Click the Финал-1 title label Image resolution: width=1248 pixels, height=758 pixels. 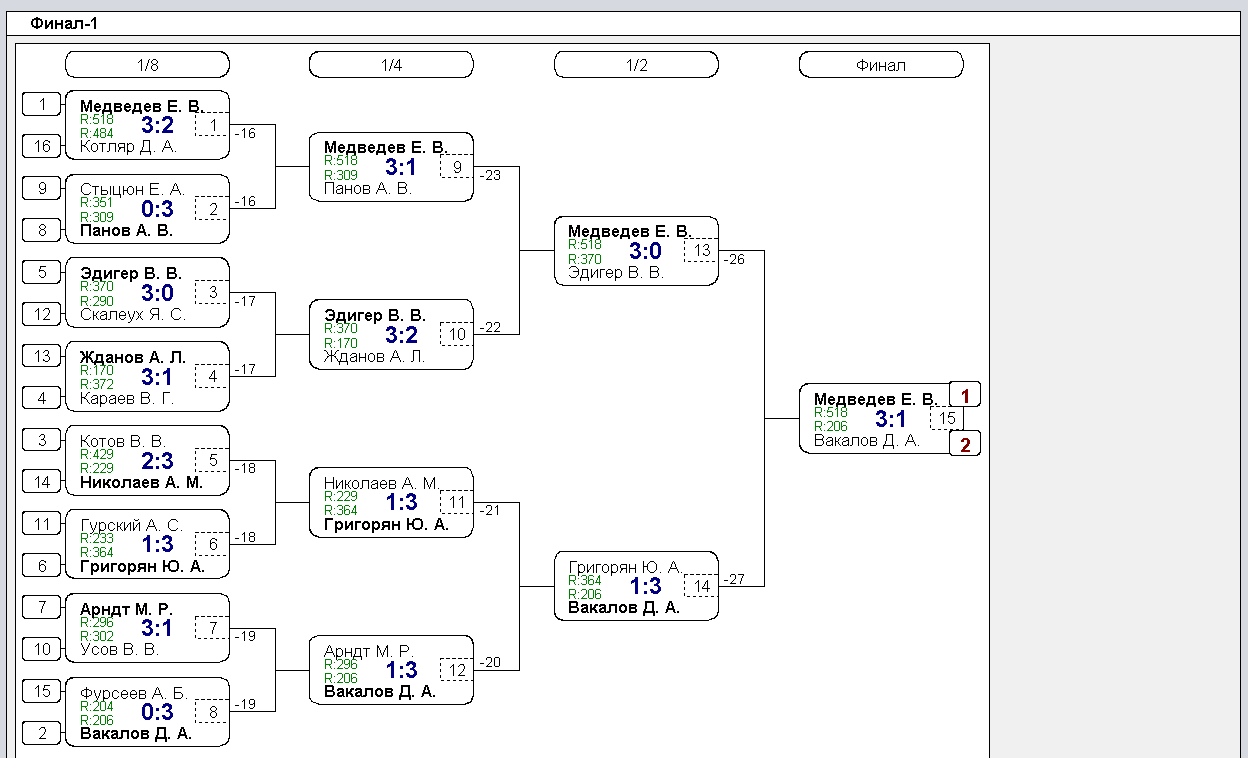tap(64, 23)
